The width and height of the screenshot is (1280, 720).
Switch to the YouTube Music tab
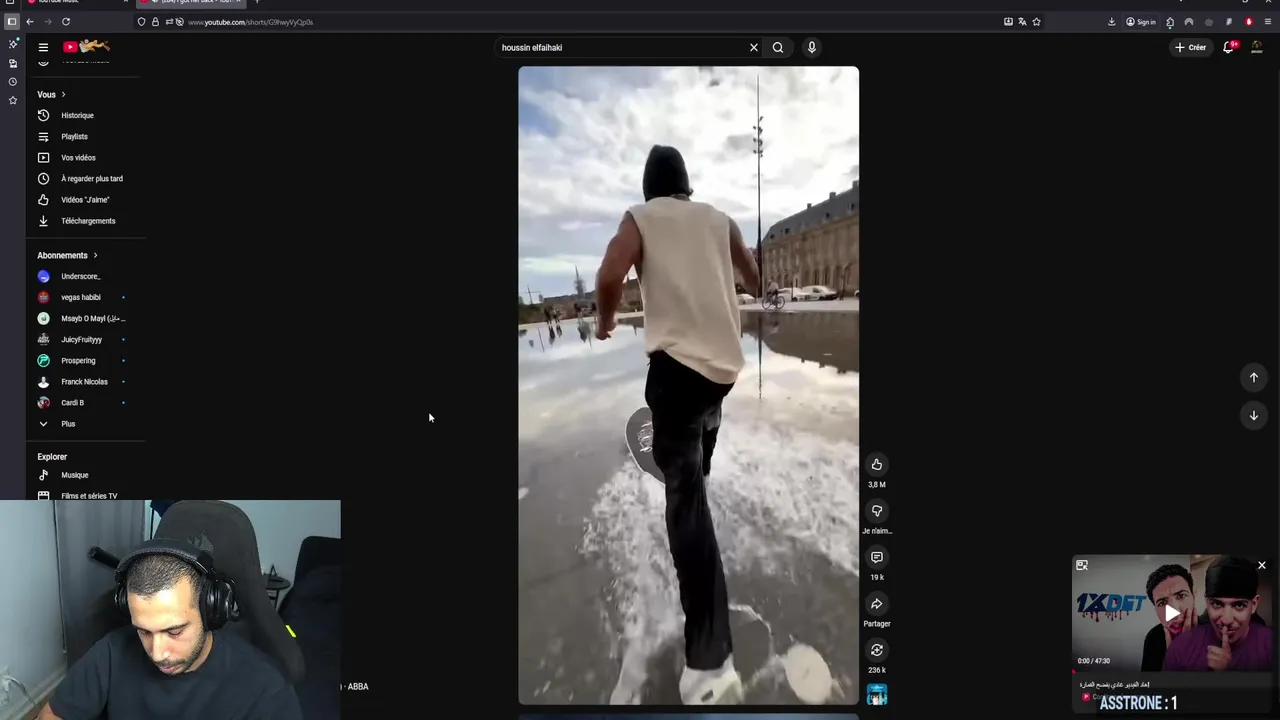75,3
